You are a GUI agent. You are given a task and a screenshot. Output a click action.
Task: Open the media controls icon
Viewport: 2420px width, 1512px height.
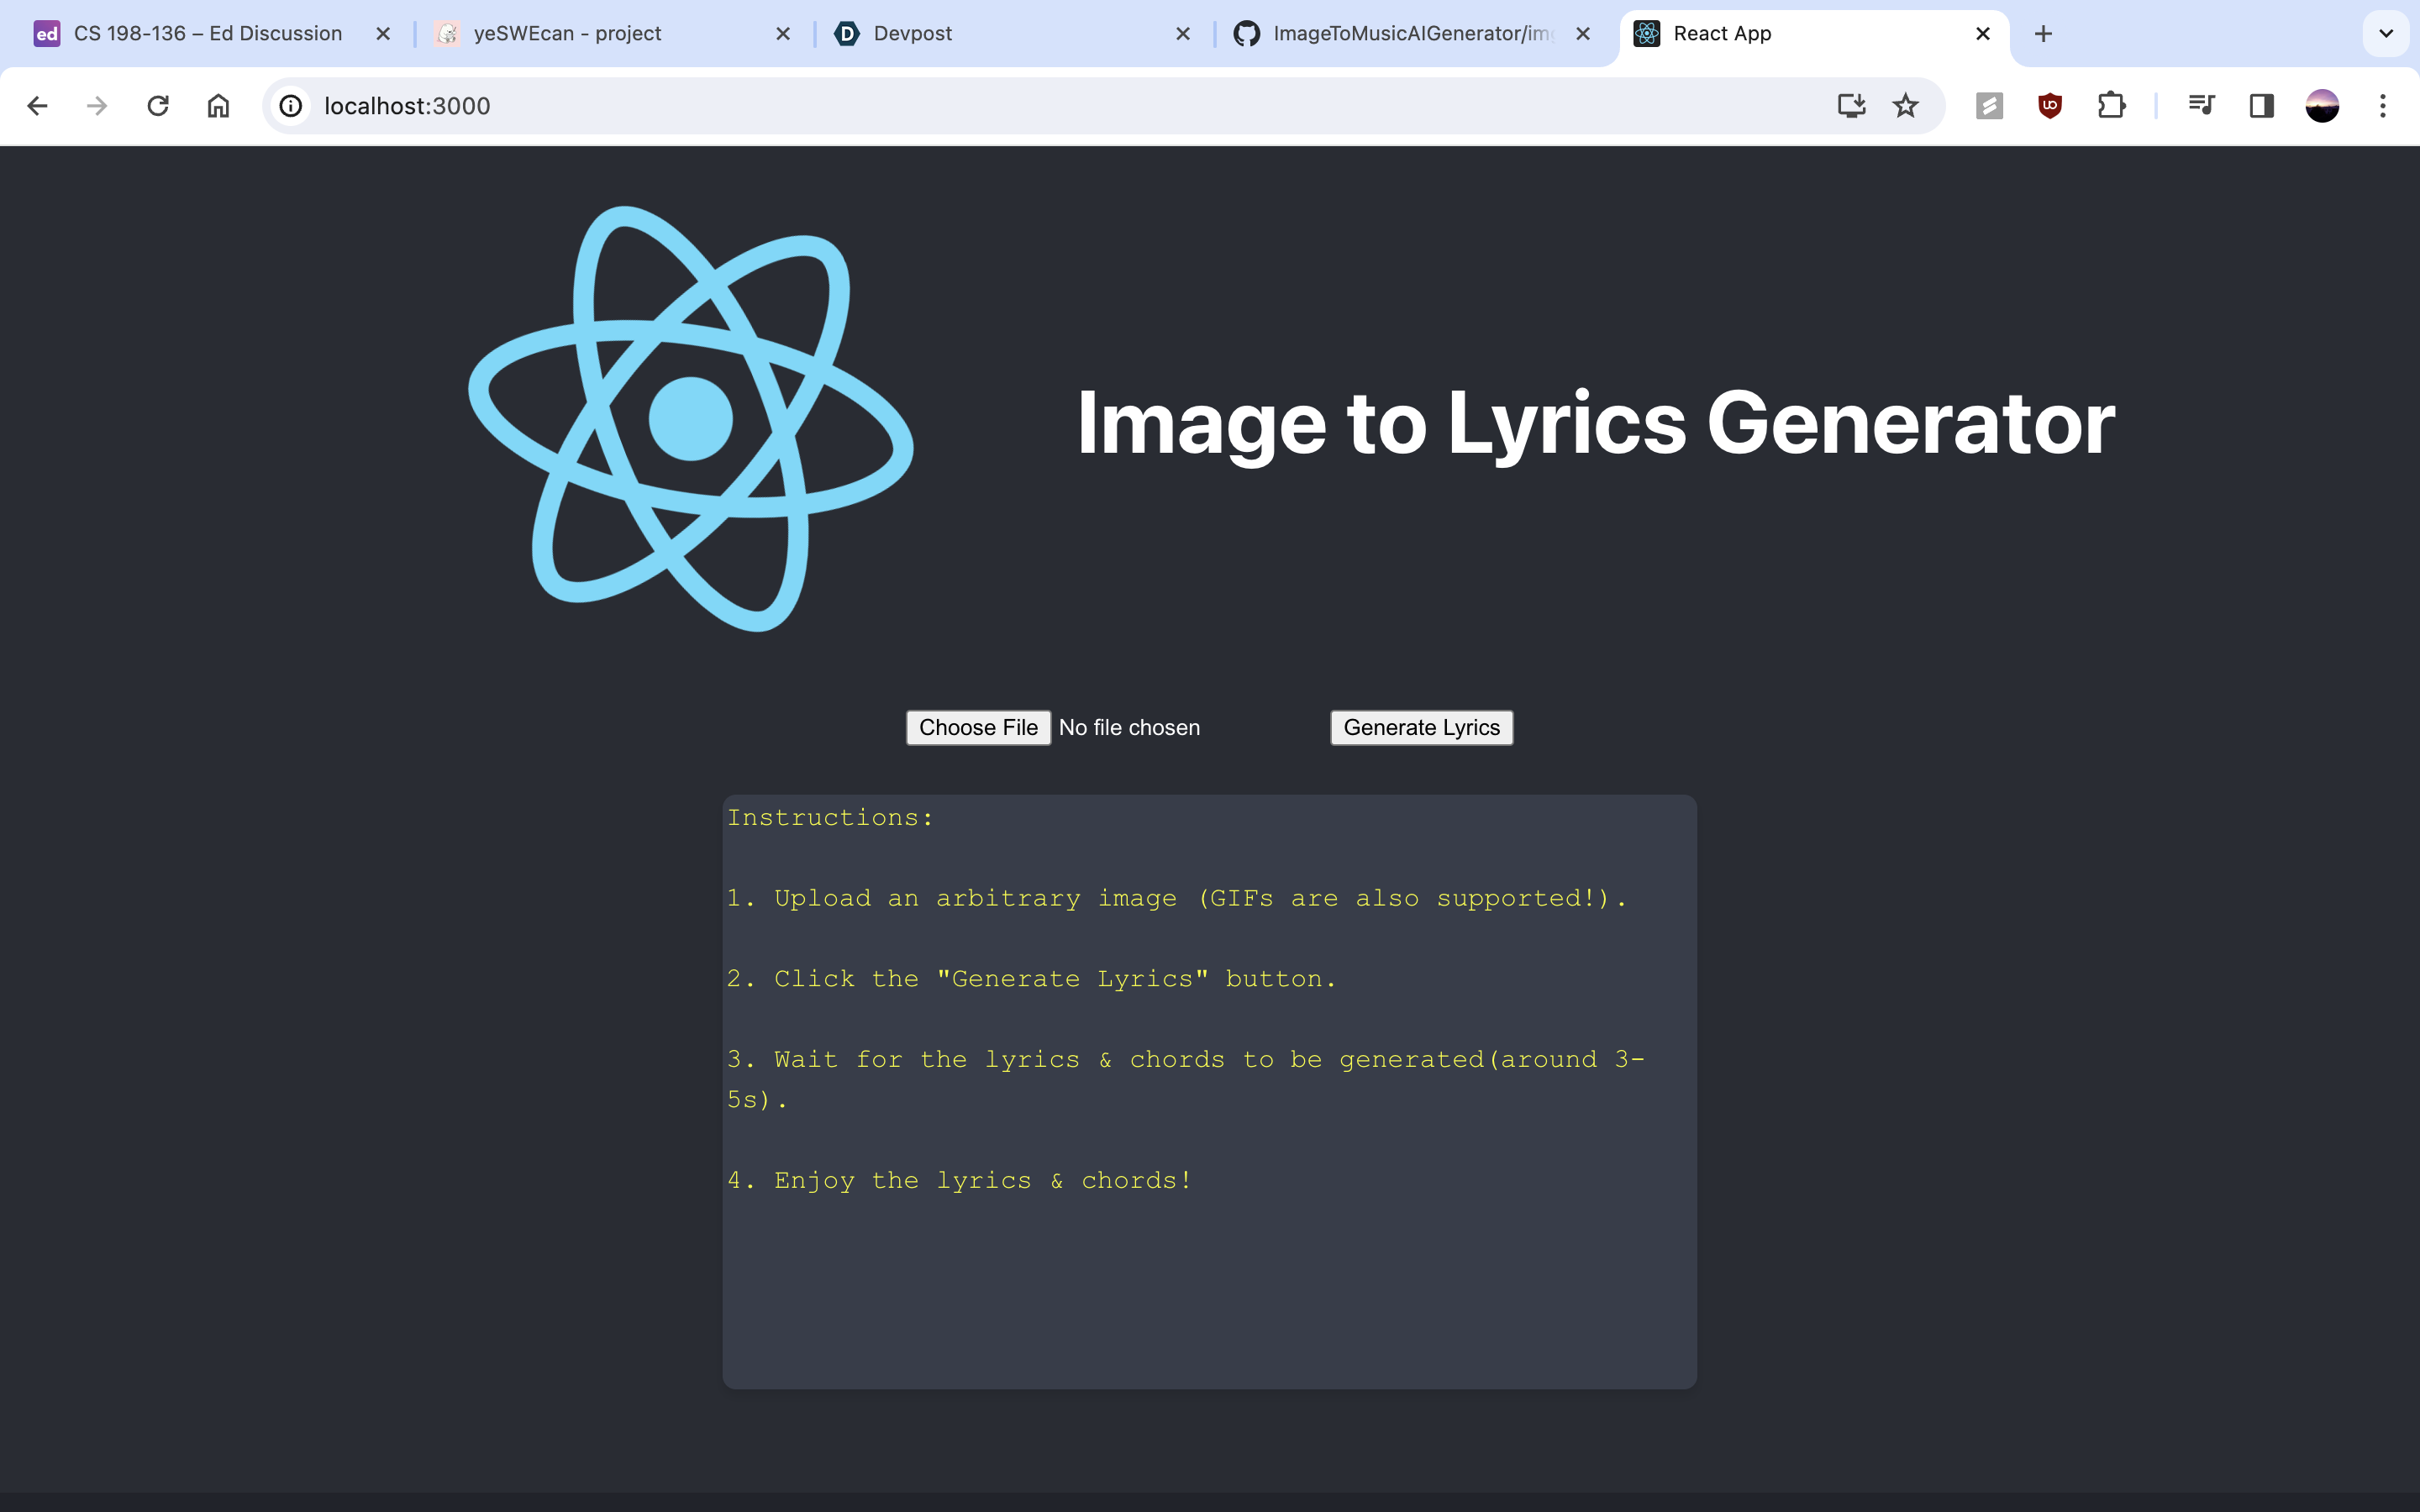point(2201,106)
